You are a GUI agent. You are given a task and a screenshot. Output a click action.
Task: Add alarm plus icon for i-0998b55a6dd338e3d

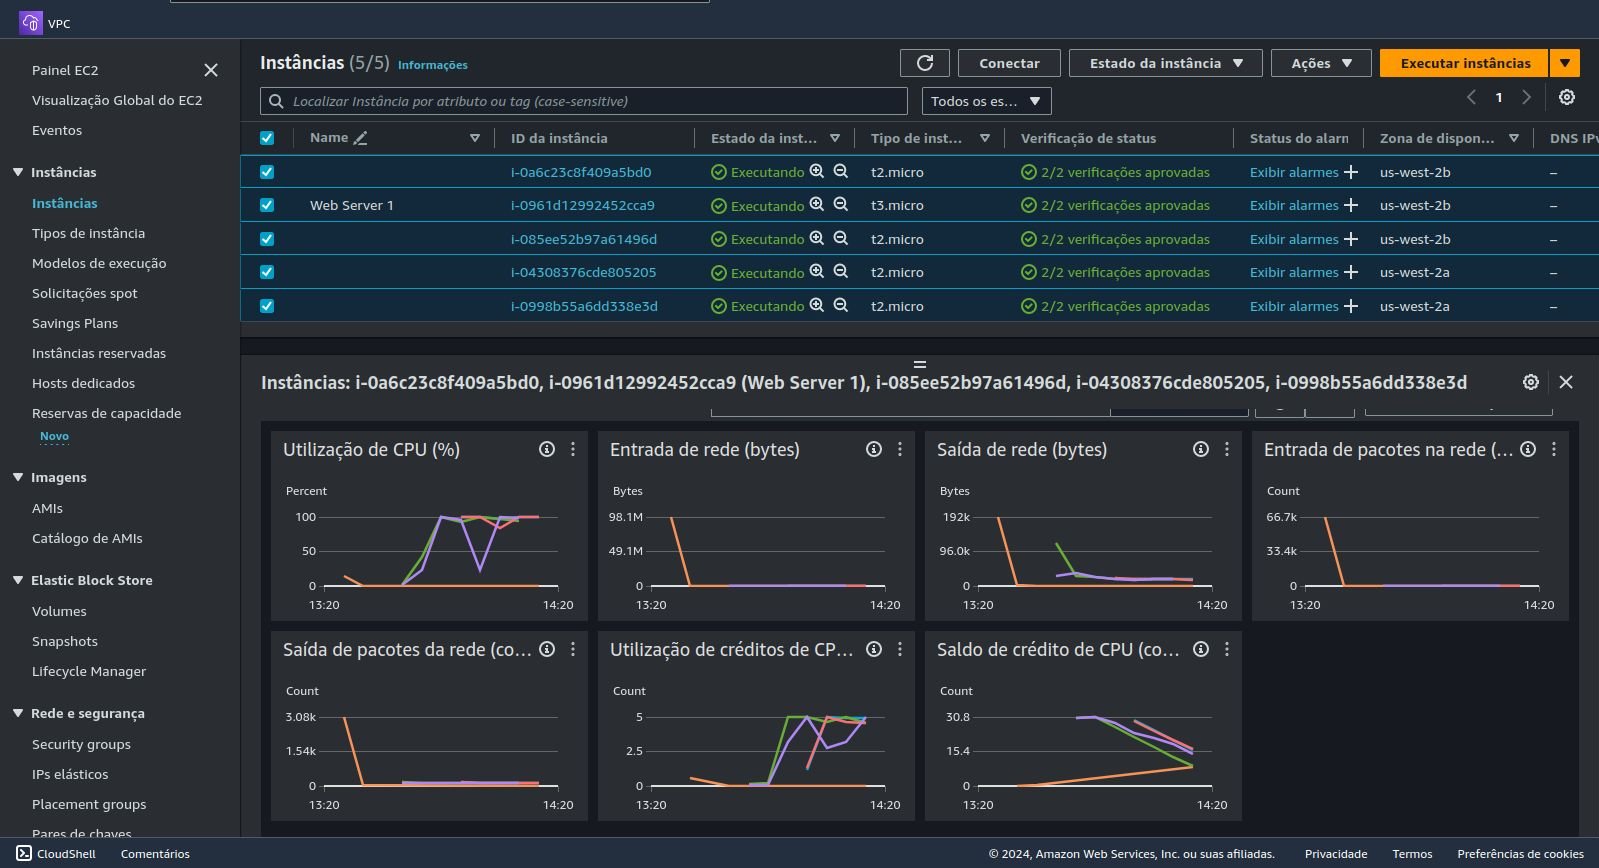1351,306
